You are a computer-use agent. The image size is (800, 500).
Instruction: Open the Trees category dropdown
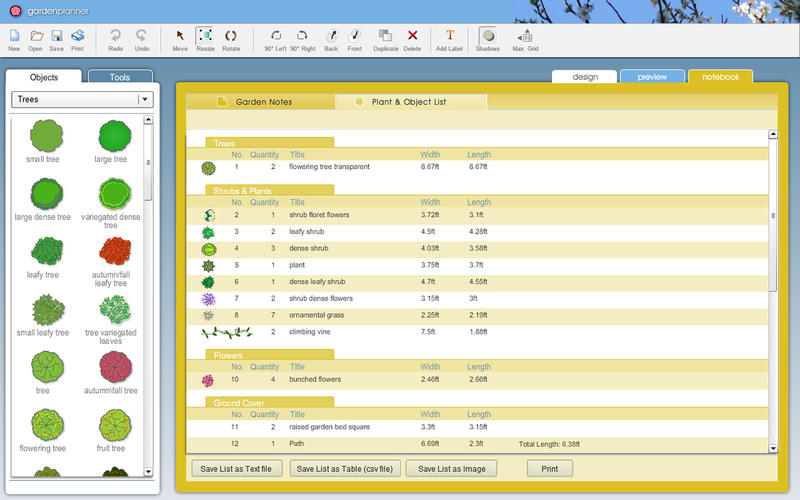coord(145,100)
